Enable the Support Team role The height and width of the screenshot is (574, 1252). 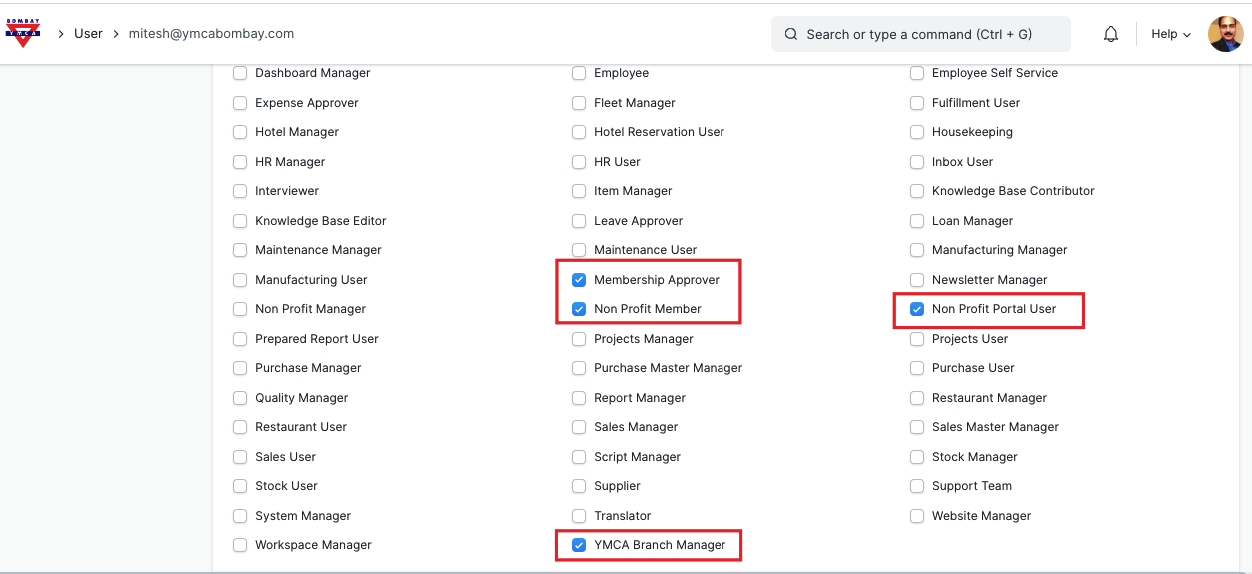(x=917, y=486)
